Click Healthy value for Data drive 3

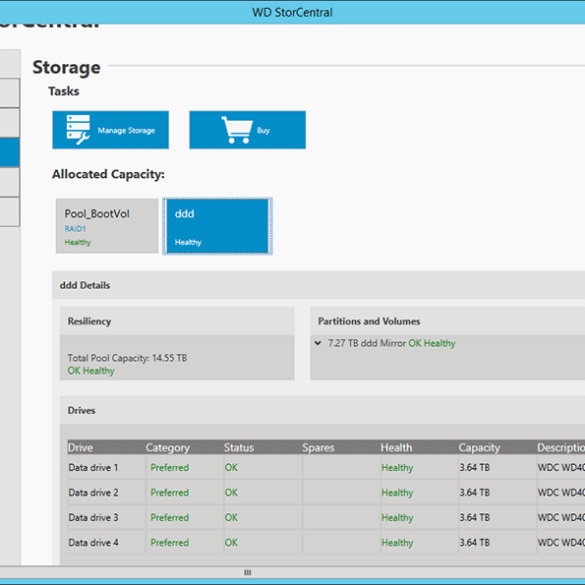point(397,518)
